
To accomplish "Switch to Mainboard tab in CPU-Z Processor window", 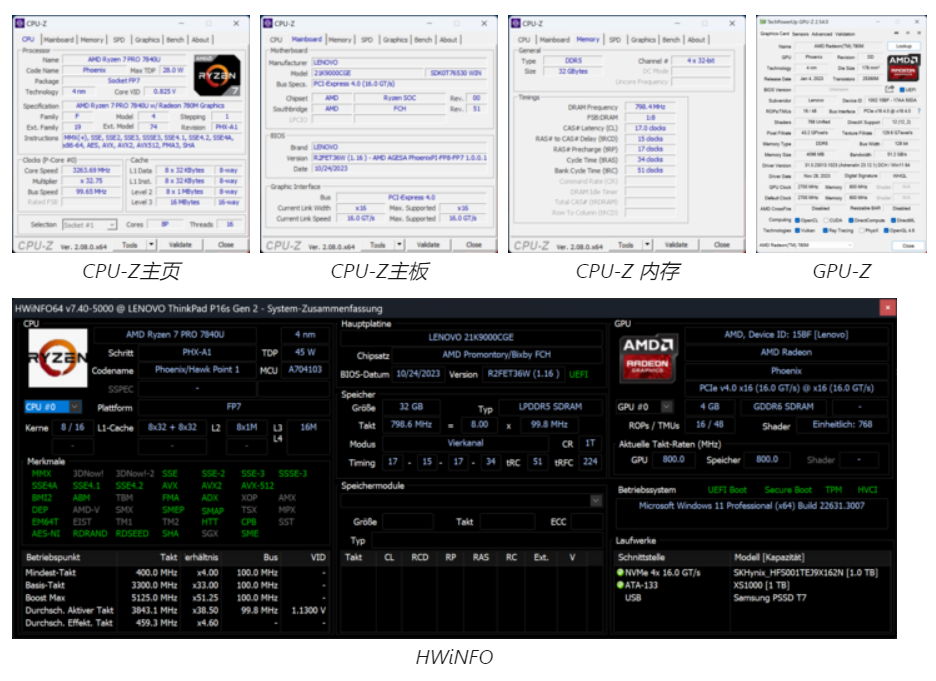I will 58,40.
